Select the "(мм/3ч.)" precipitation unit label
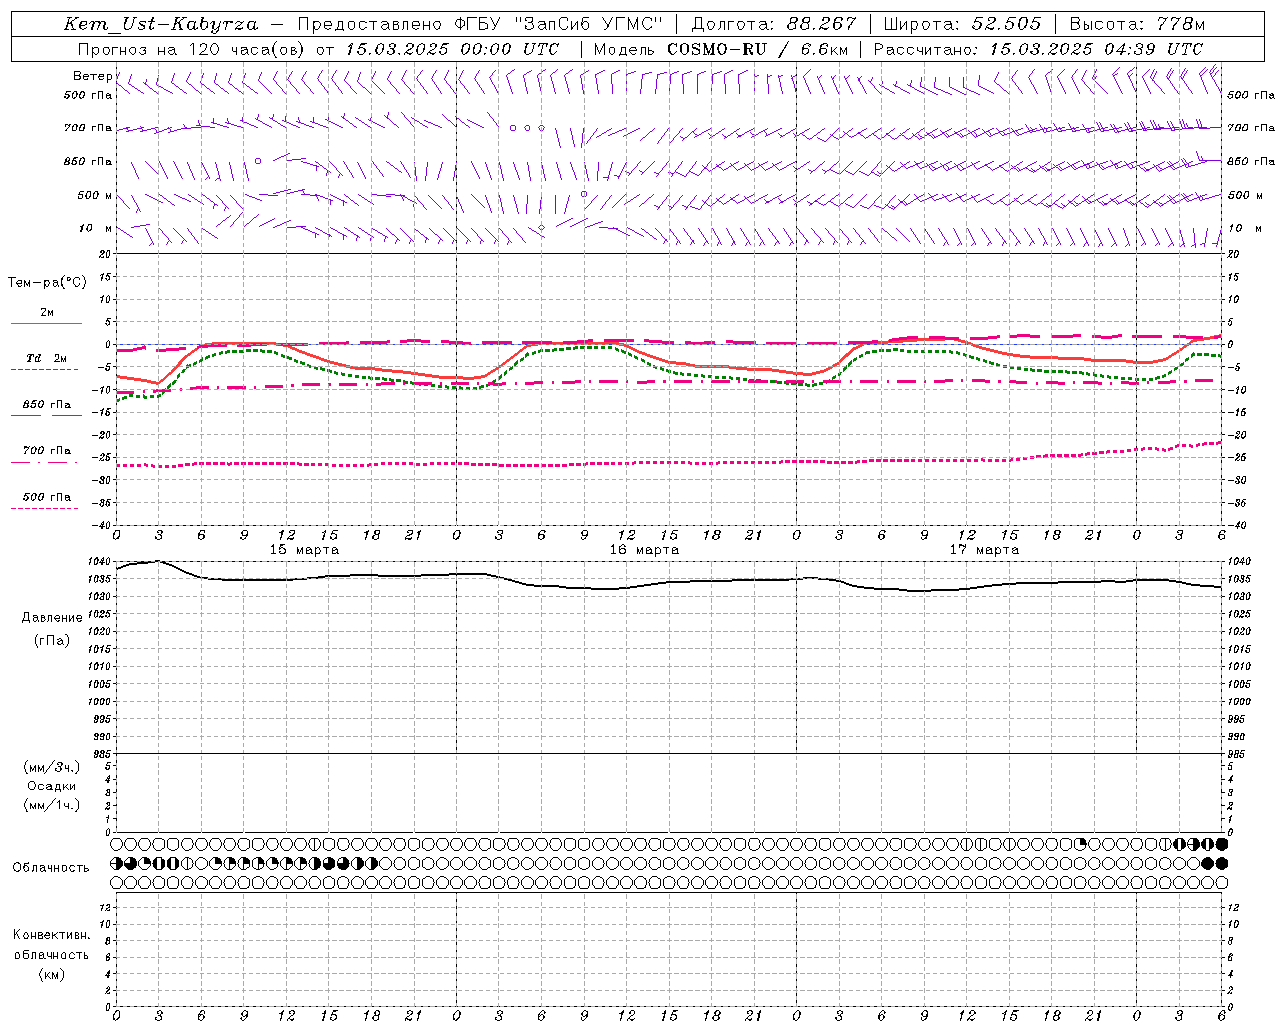Viewport: 1280px width, 1024px height. 52,767
